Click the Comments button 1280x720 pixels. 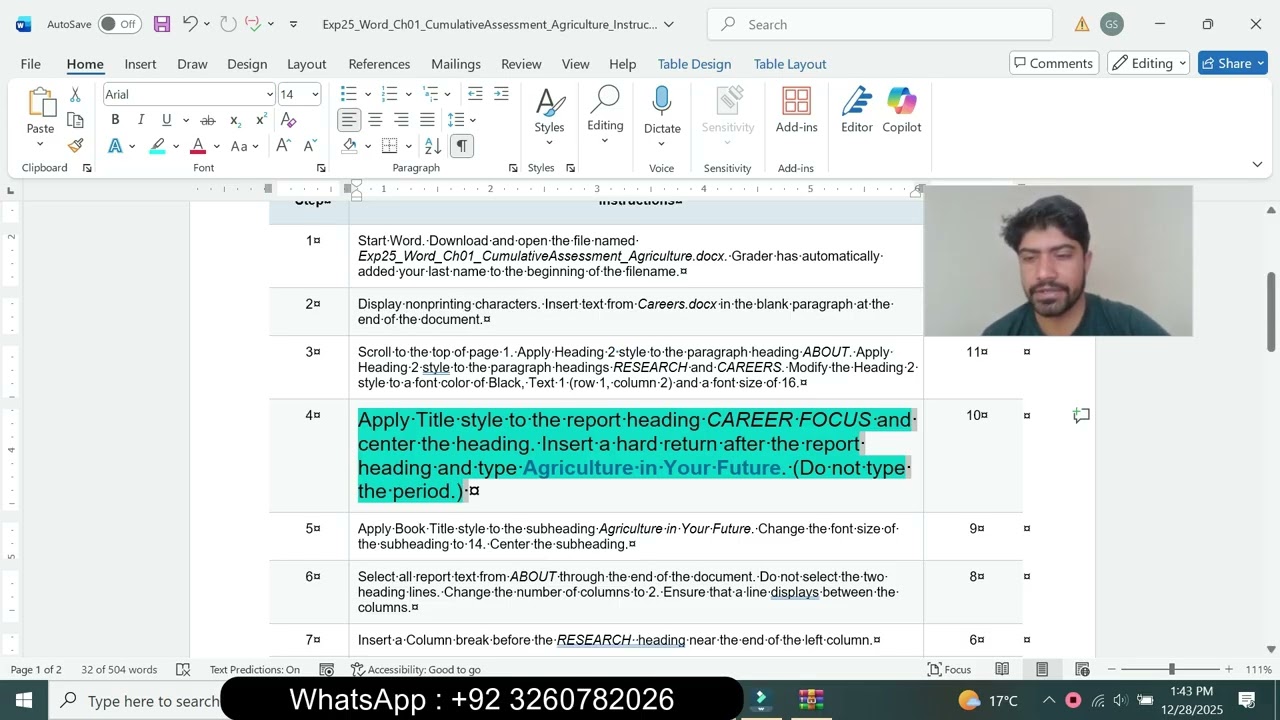coord(1054,63)
